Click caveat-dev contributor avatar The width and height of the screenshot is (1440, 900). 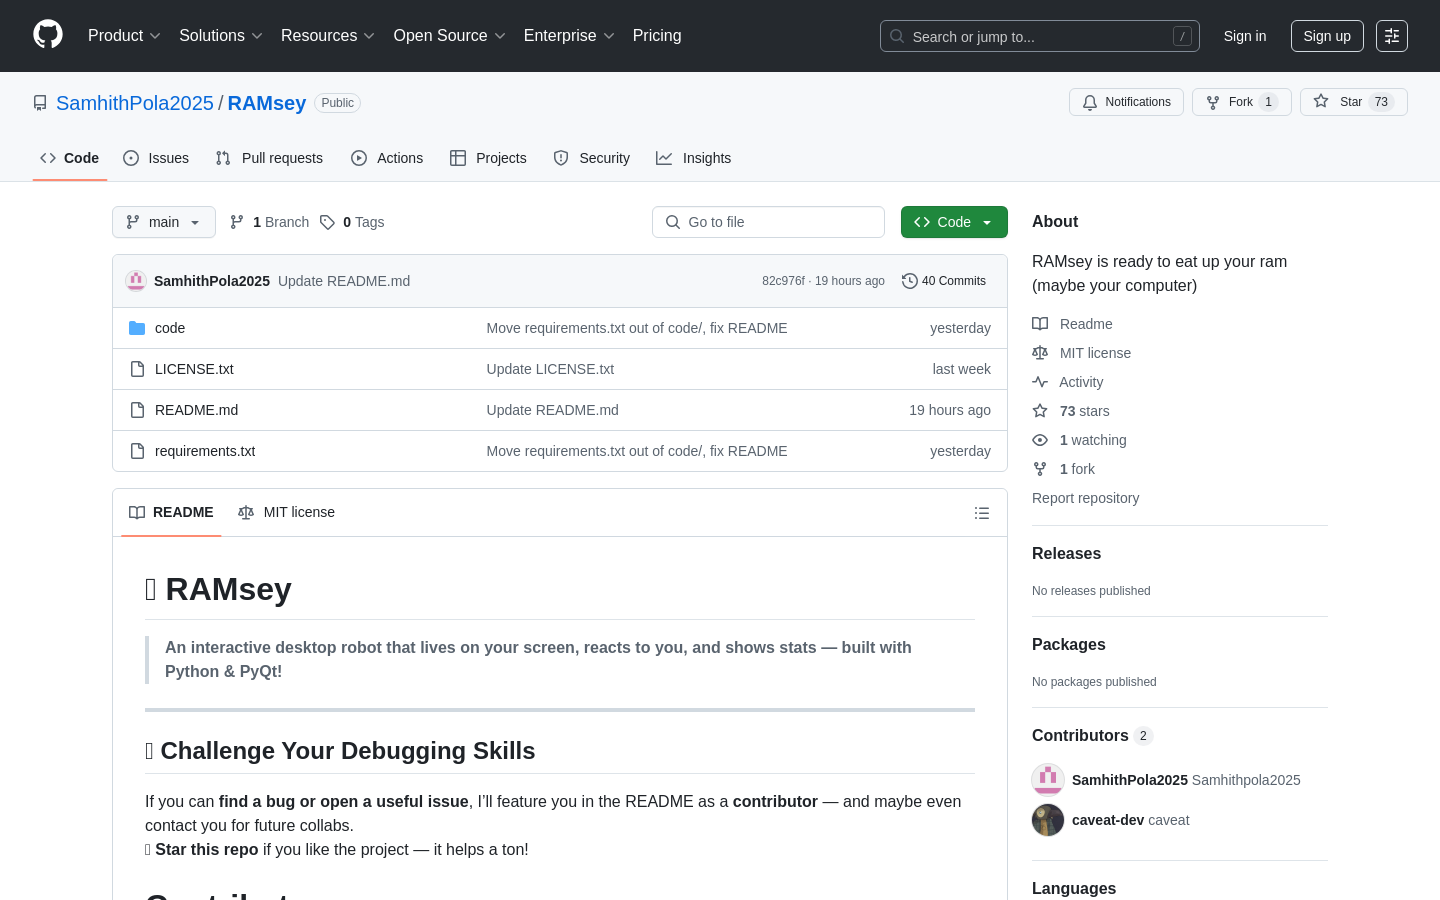click(1048, 820)
